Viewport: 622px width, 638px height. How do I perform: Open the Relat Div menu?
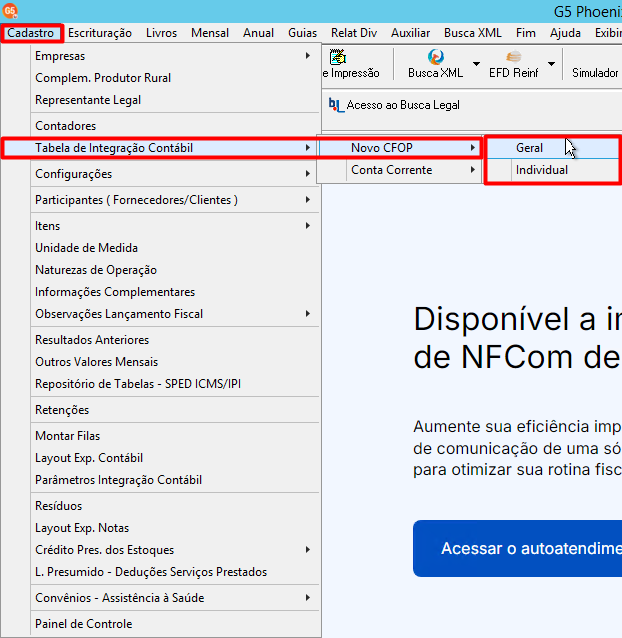click(x=354, y=33)
